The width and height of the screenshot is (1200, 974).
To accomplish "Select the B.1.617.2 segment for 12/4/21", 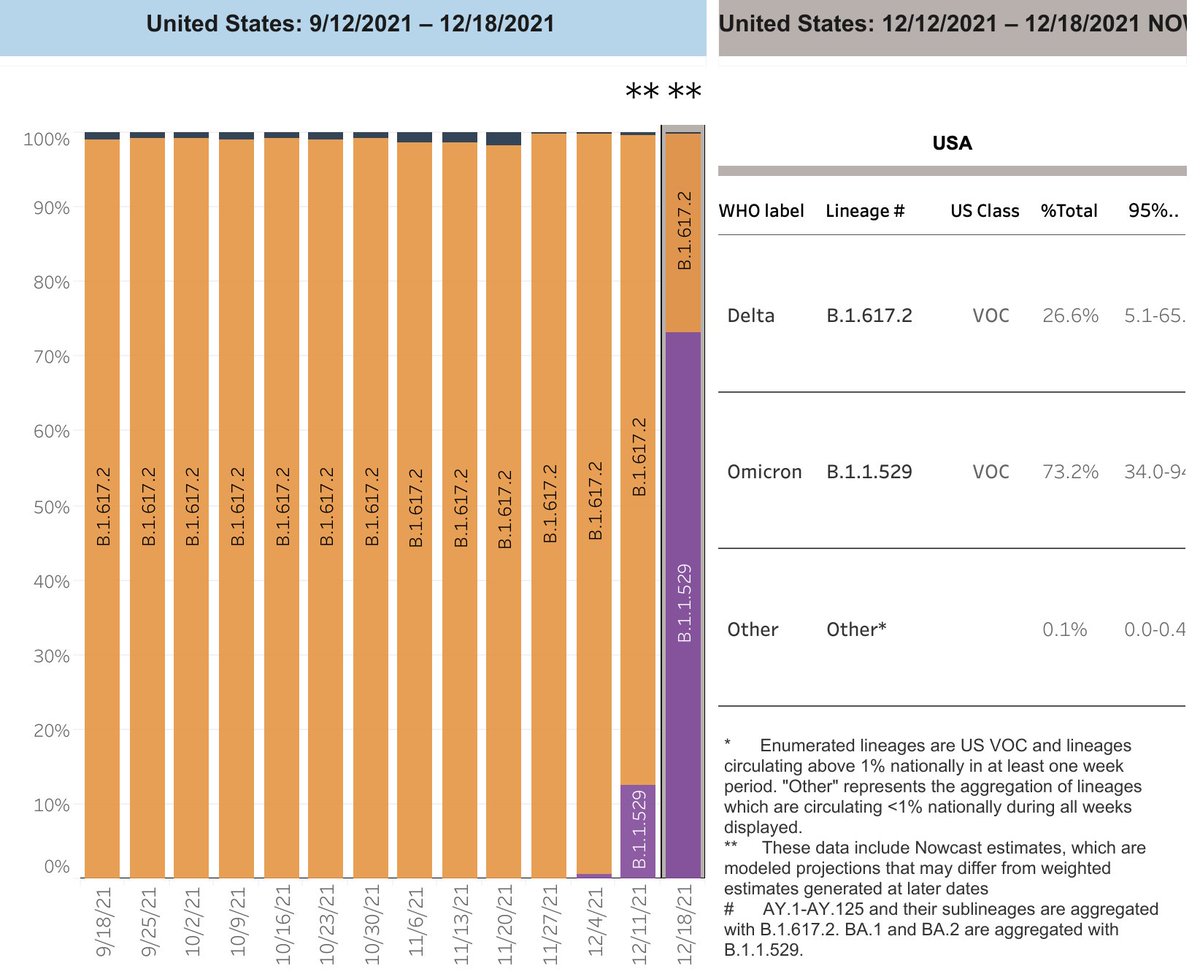I will 596,500.
